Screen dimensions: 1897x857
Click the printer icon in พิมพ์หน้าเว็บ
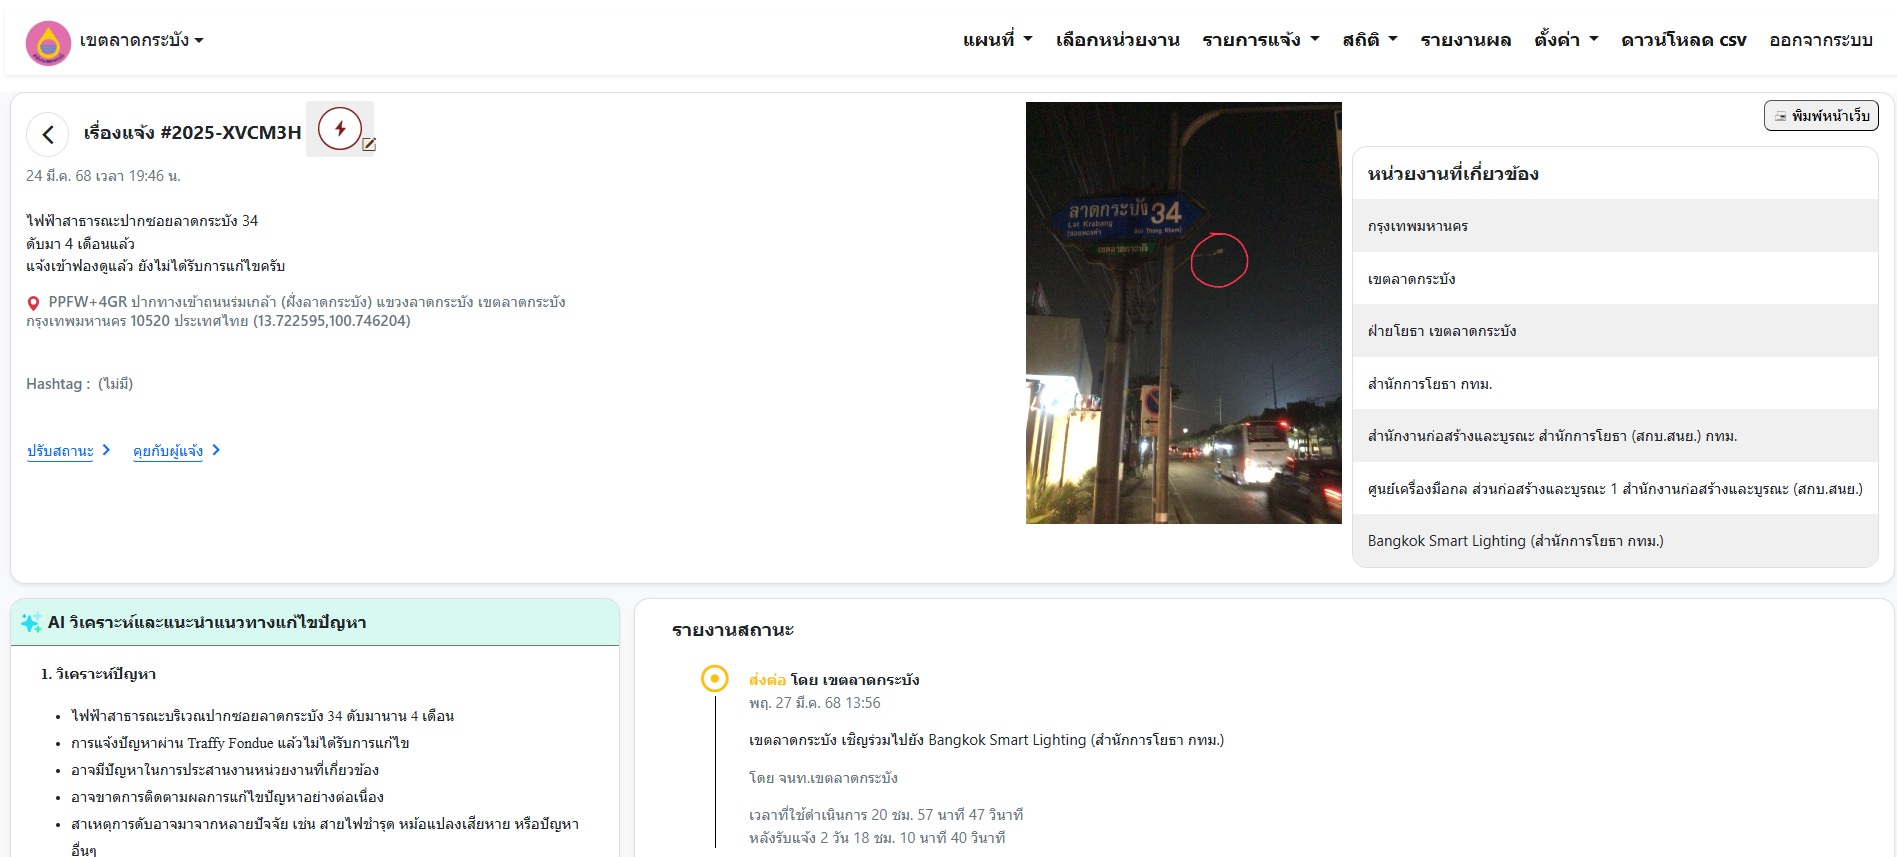pos(1780,116)
